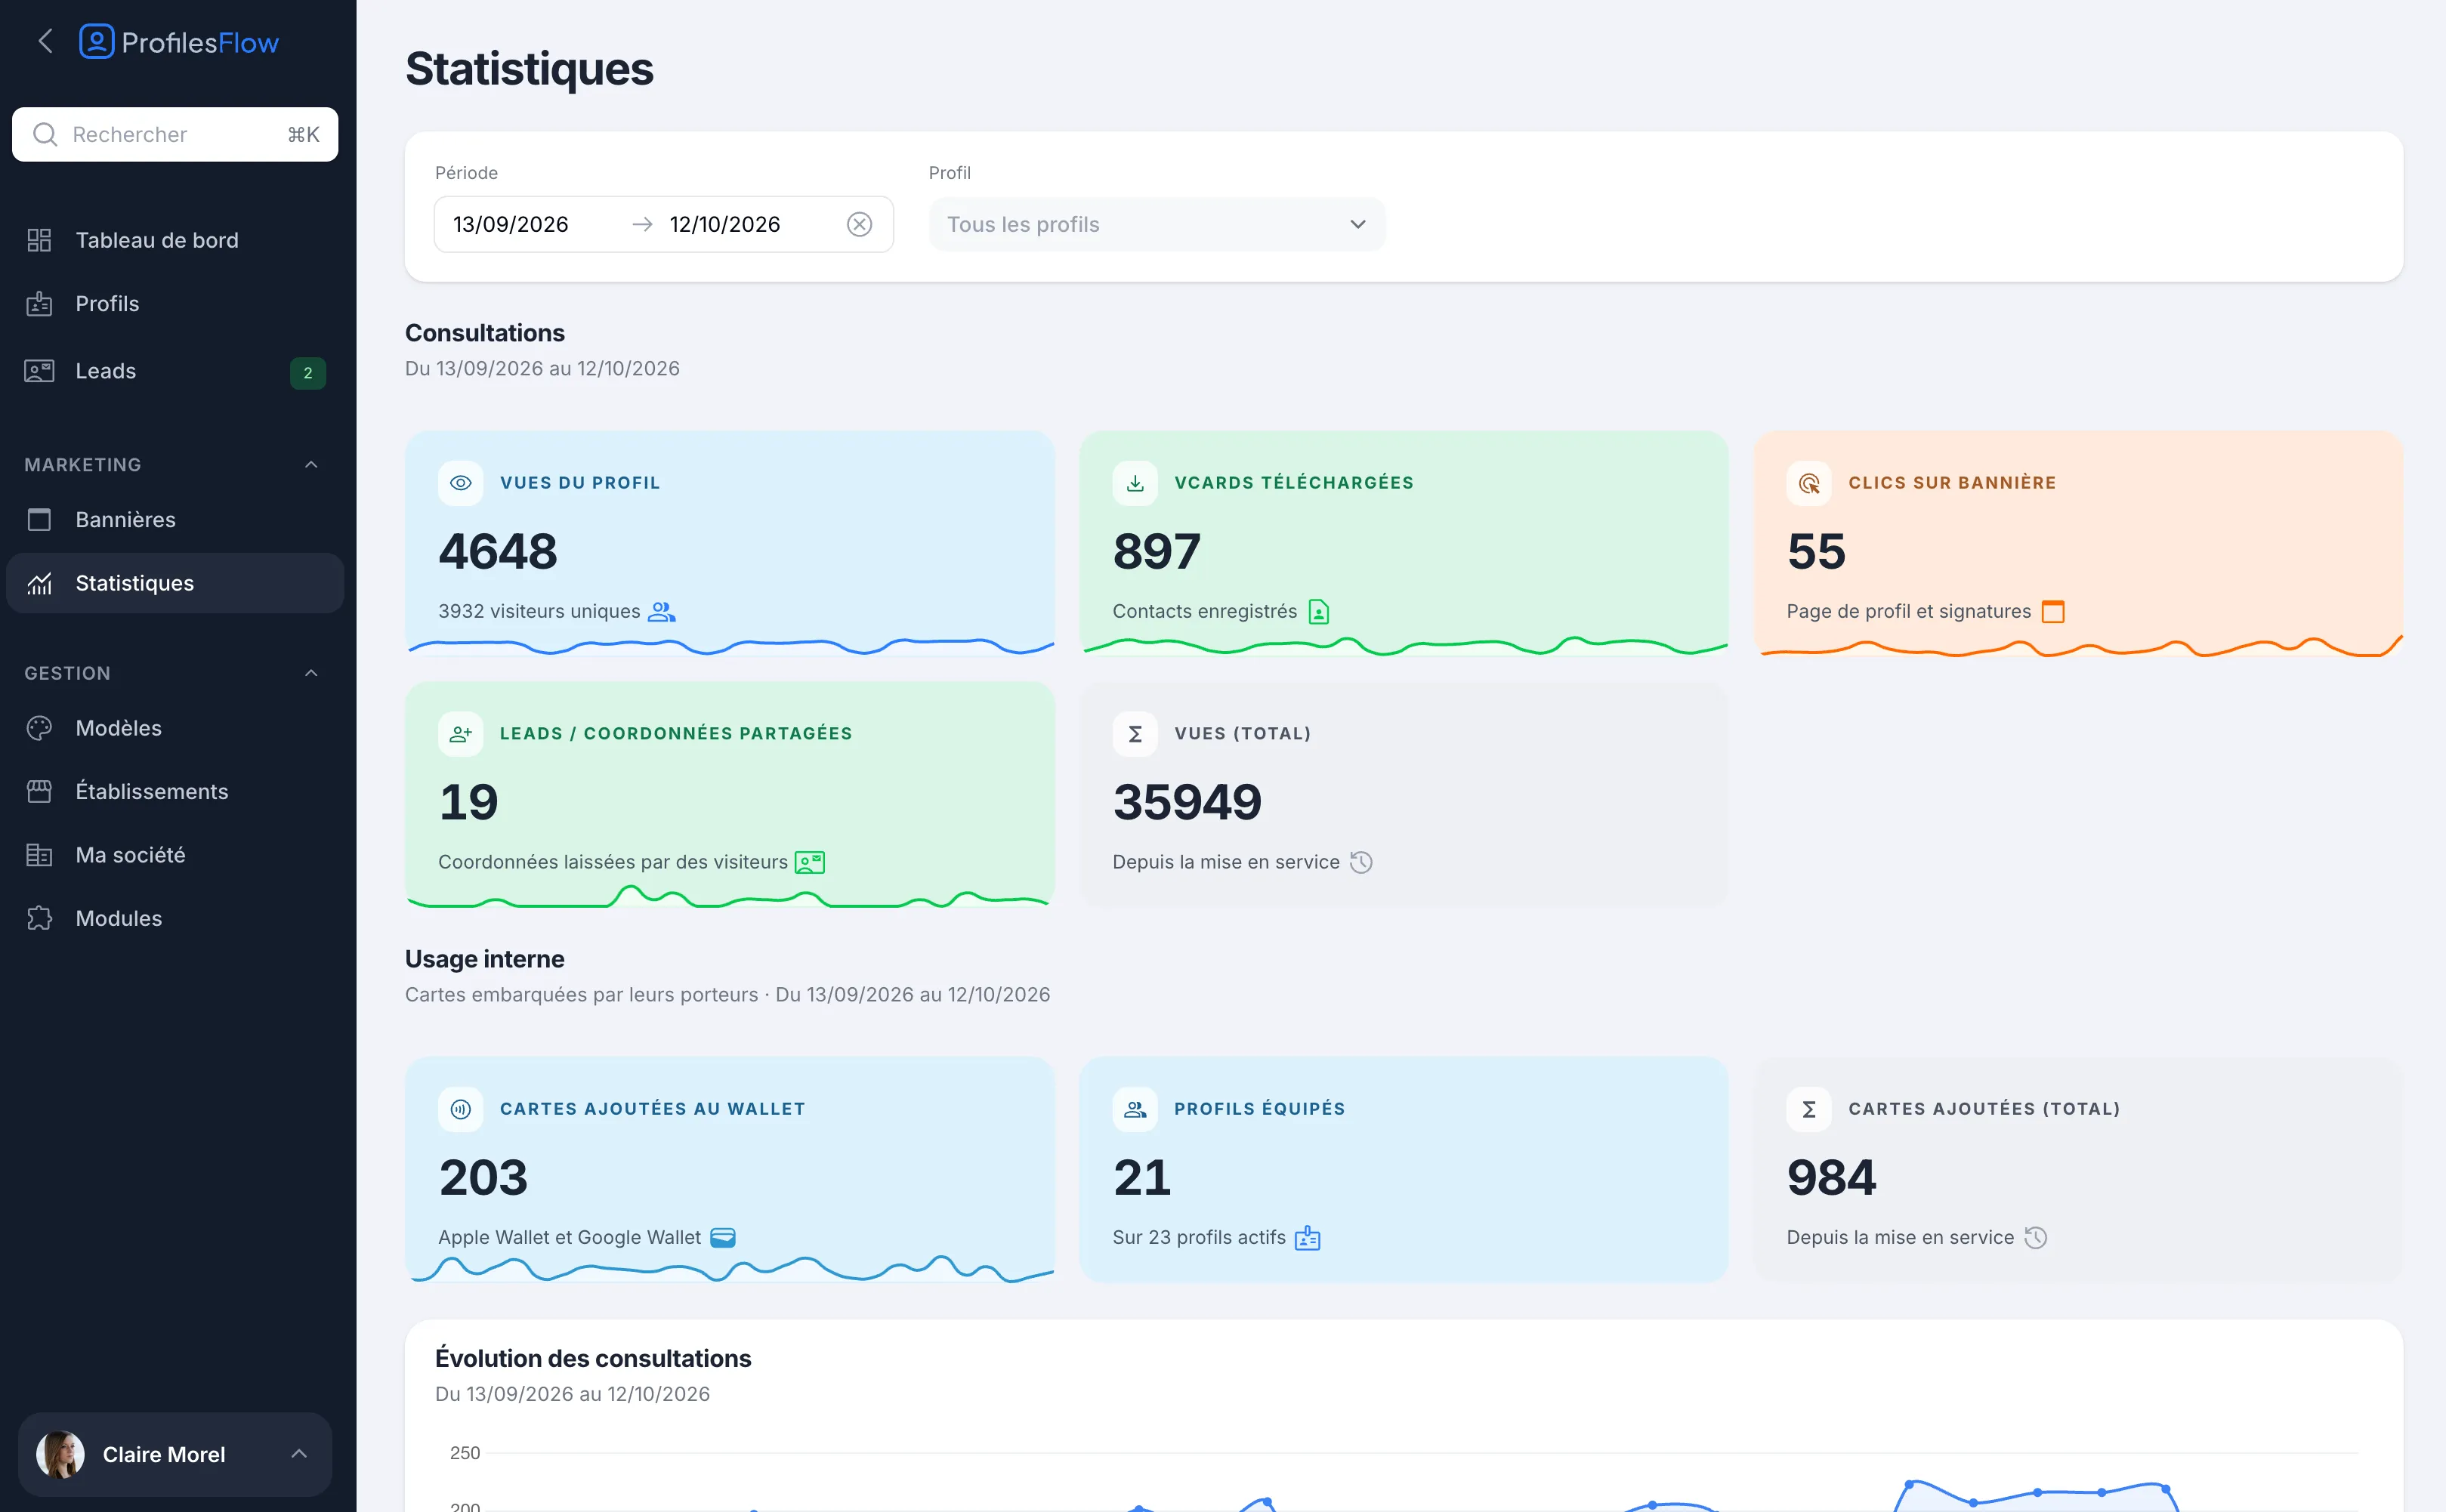Click the Profils badge icon
Image resolution: width=2446 pixels, height=1512 pixels.
(39, 303)
